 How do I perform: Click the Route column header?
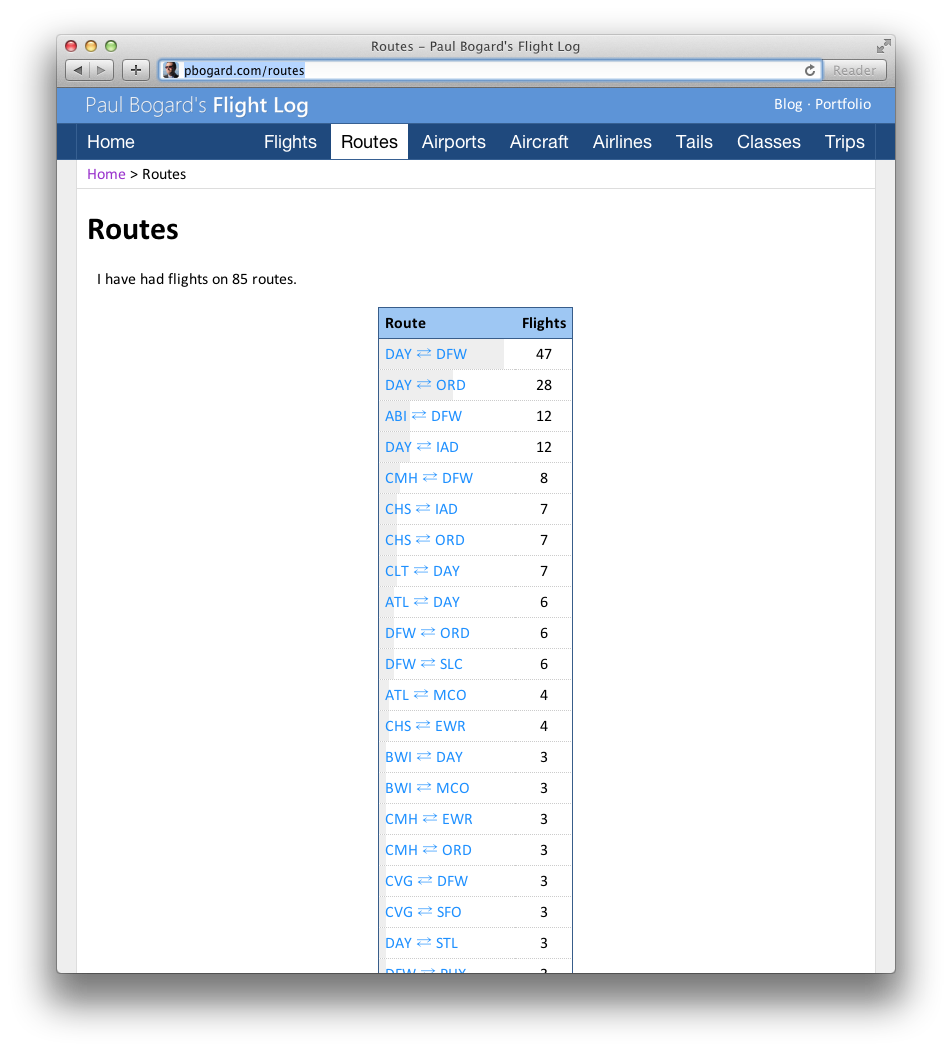point(404,322)
